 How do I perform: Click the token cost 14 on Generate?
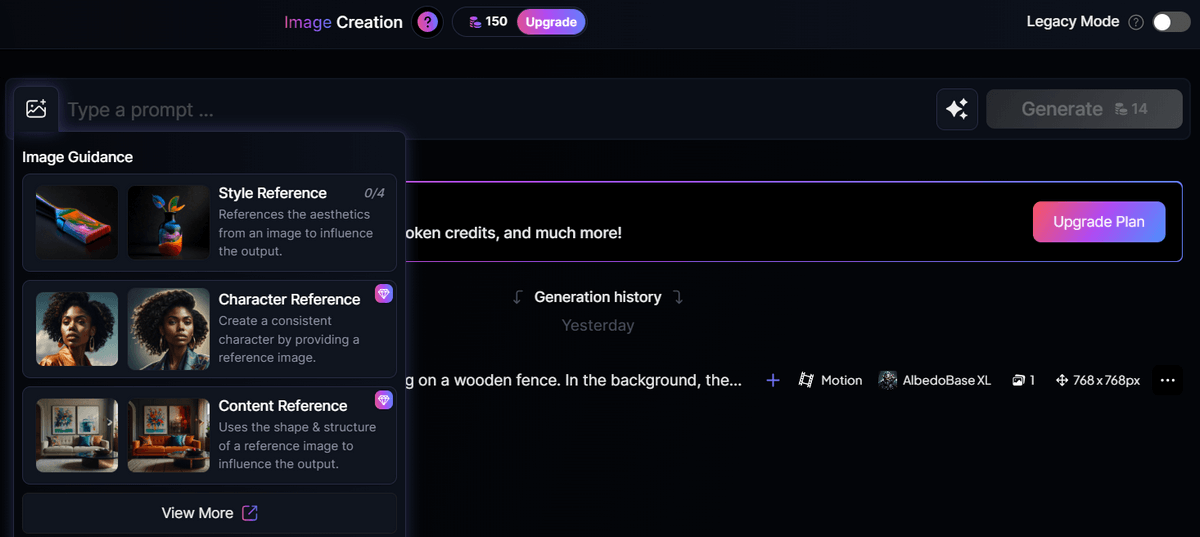coord(1131,109)
